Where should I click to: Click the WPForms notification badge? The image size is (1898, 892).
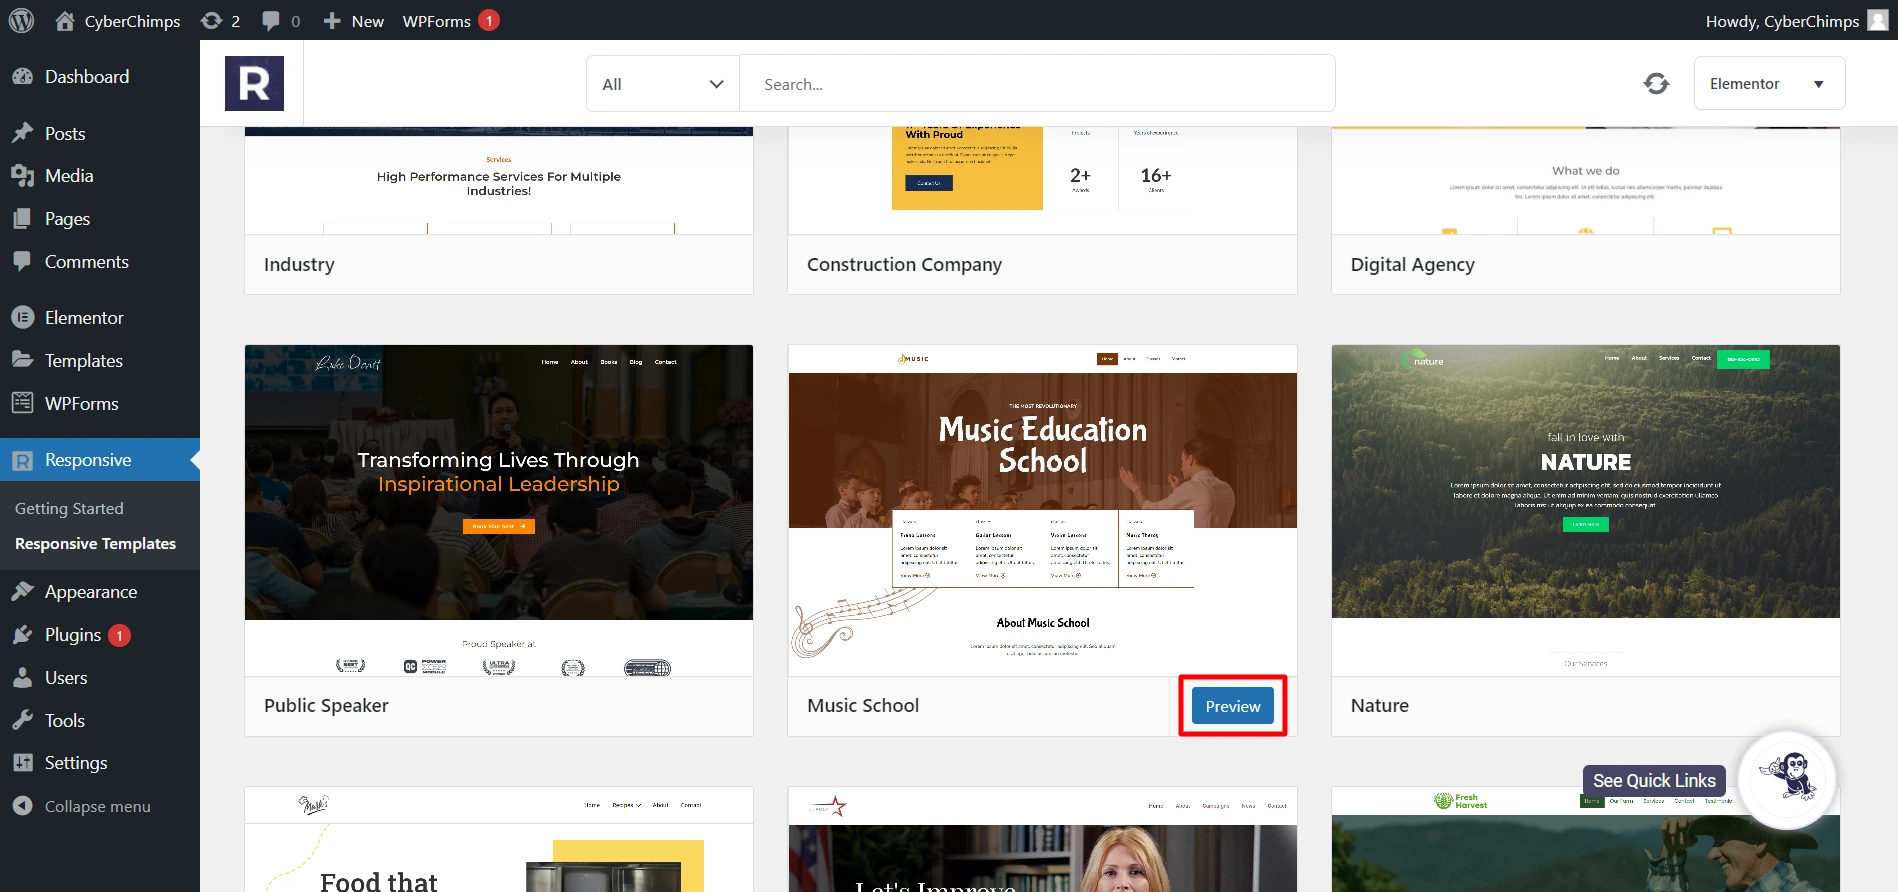click(x=489, y=20)
